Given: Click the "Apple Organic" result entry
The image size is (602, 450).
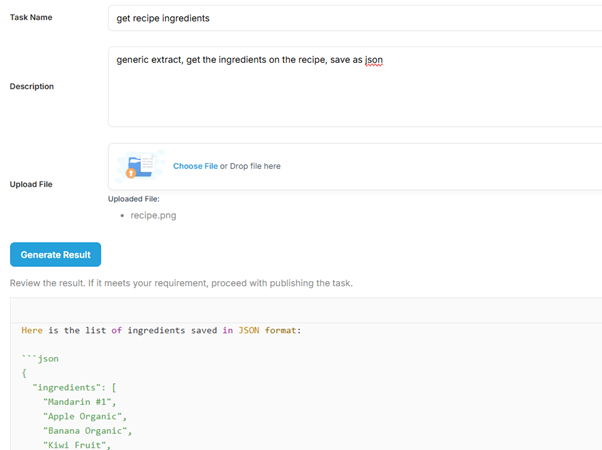Looking at the screenshot, I should tap(85, 417).
